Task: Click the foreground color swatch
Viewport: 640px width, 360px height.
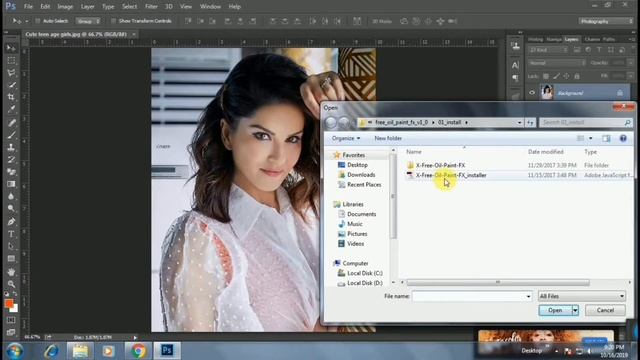Action: tap(9, 303)
